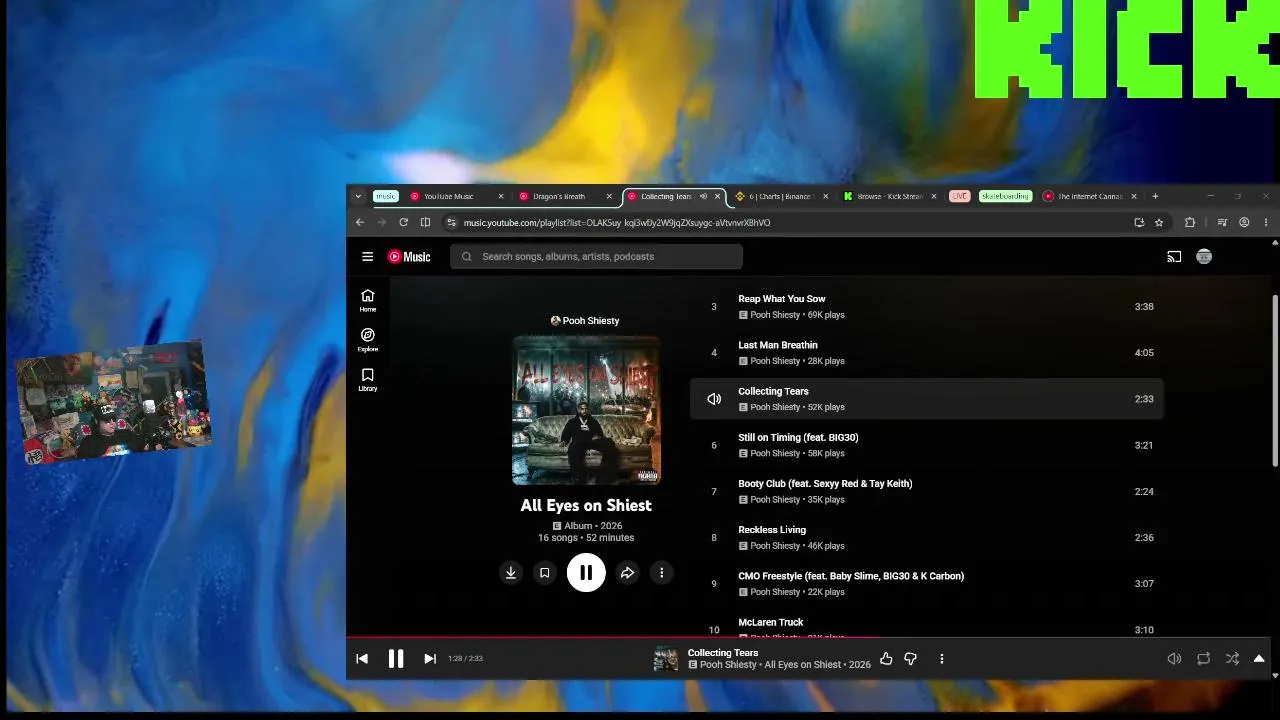Expand the skateboarding tab group
This screenshot has height=720, width=1280.
coord(1005,197)
